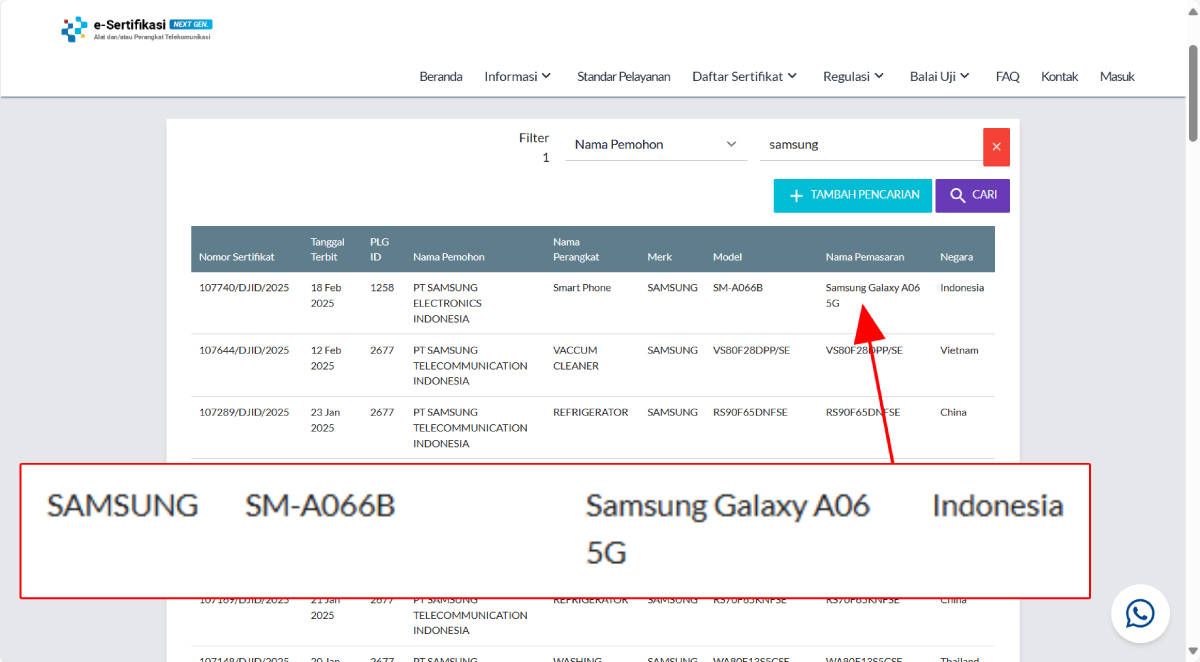
Task: Click date 18 Feb 2025
Action: pos(326,295)
